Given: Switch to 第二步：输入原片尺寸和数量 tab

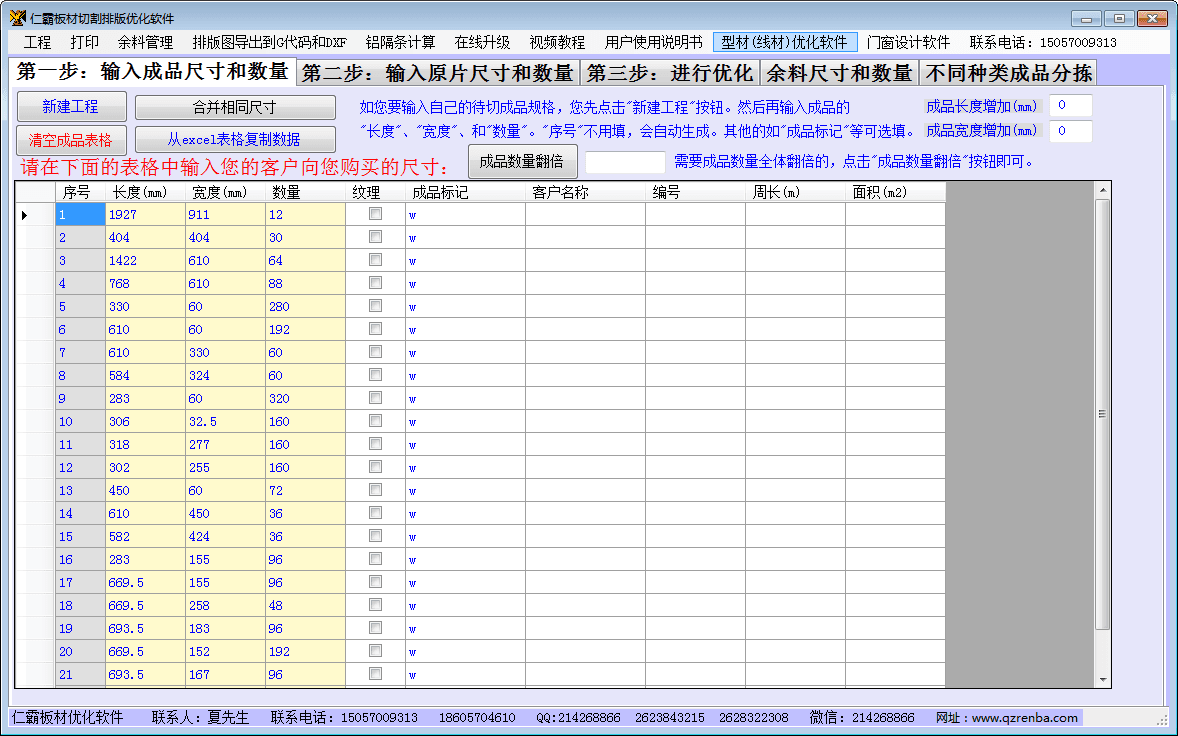Looking at the screenshot, I should tap(437, 73).
